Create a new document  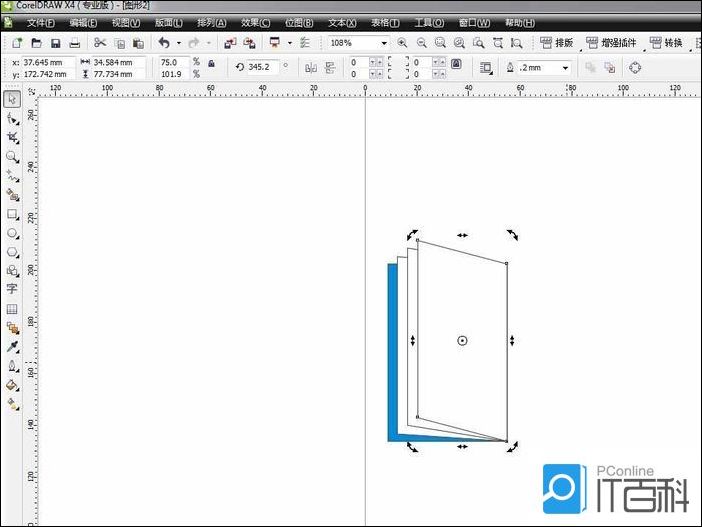pos(17,43)
